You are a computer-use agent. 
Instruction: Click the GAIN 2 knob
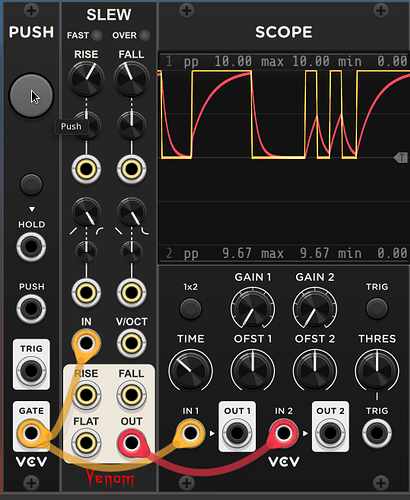(315, 308)
